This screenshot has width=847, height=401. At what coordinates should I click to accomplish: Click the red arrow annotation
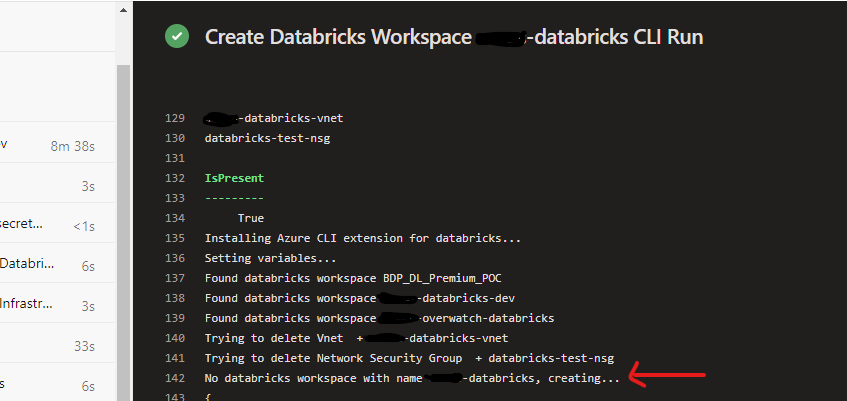(x=668, y=377)
